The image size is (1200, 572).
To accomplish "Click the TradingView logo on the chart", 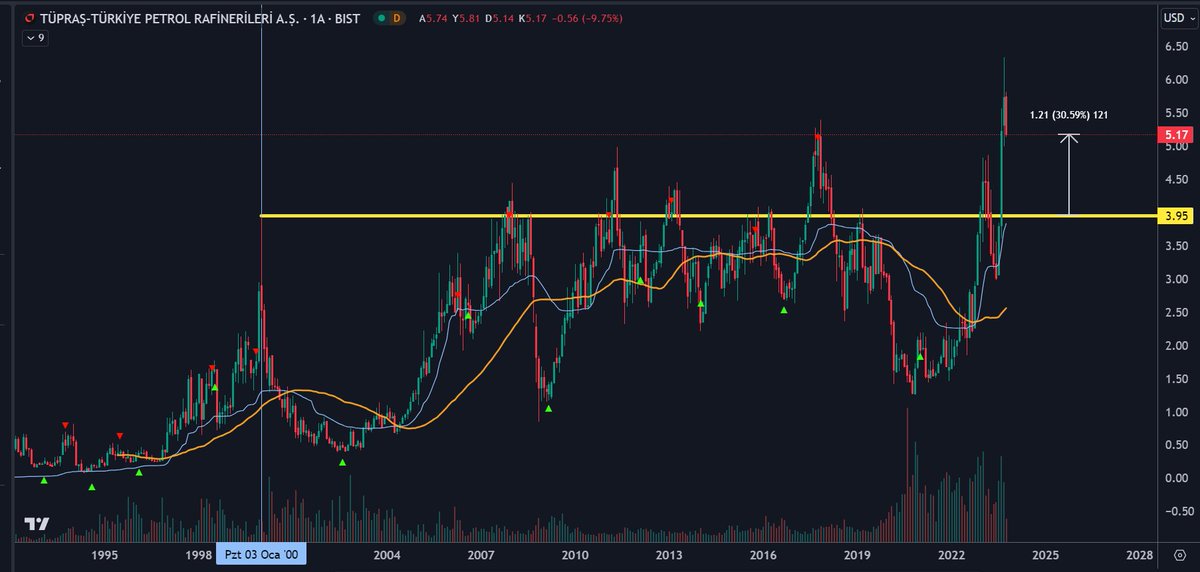I will [38, 524].
